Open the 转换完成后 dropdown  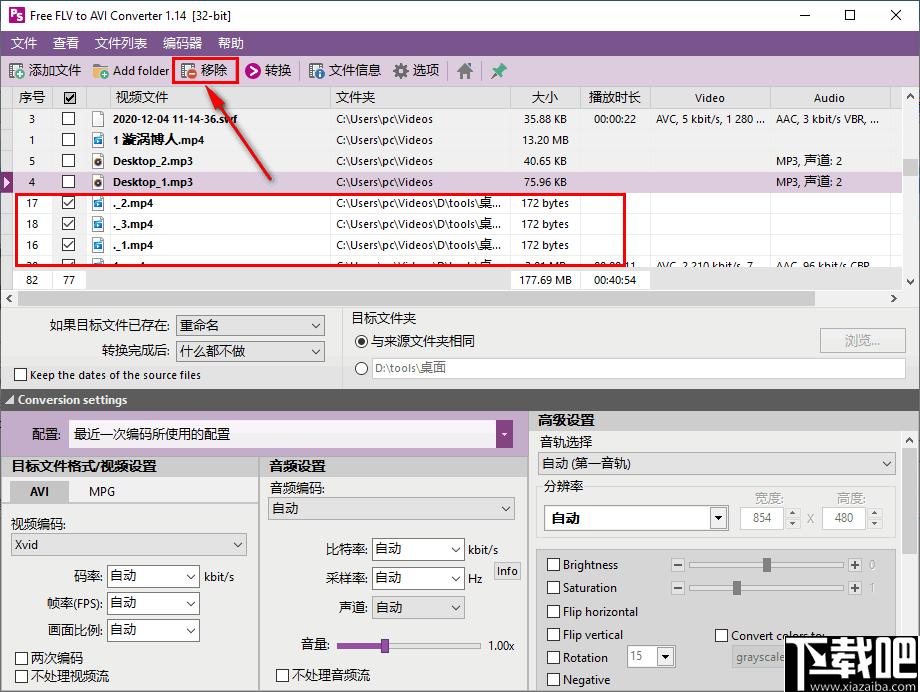click(250, 351)
